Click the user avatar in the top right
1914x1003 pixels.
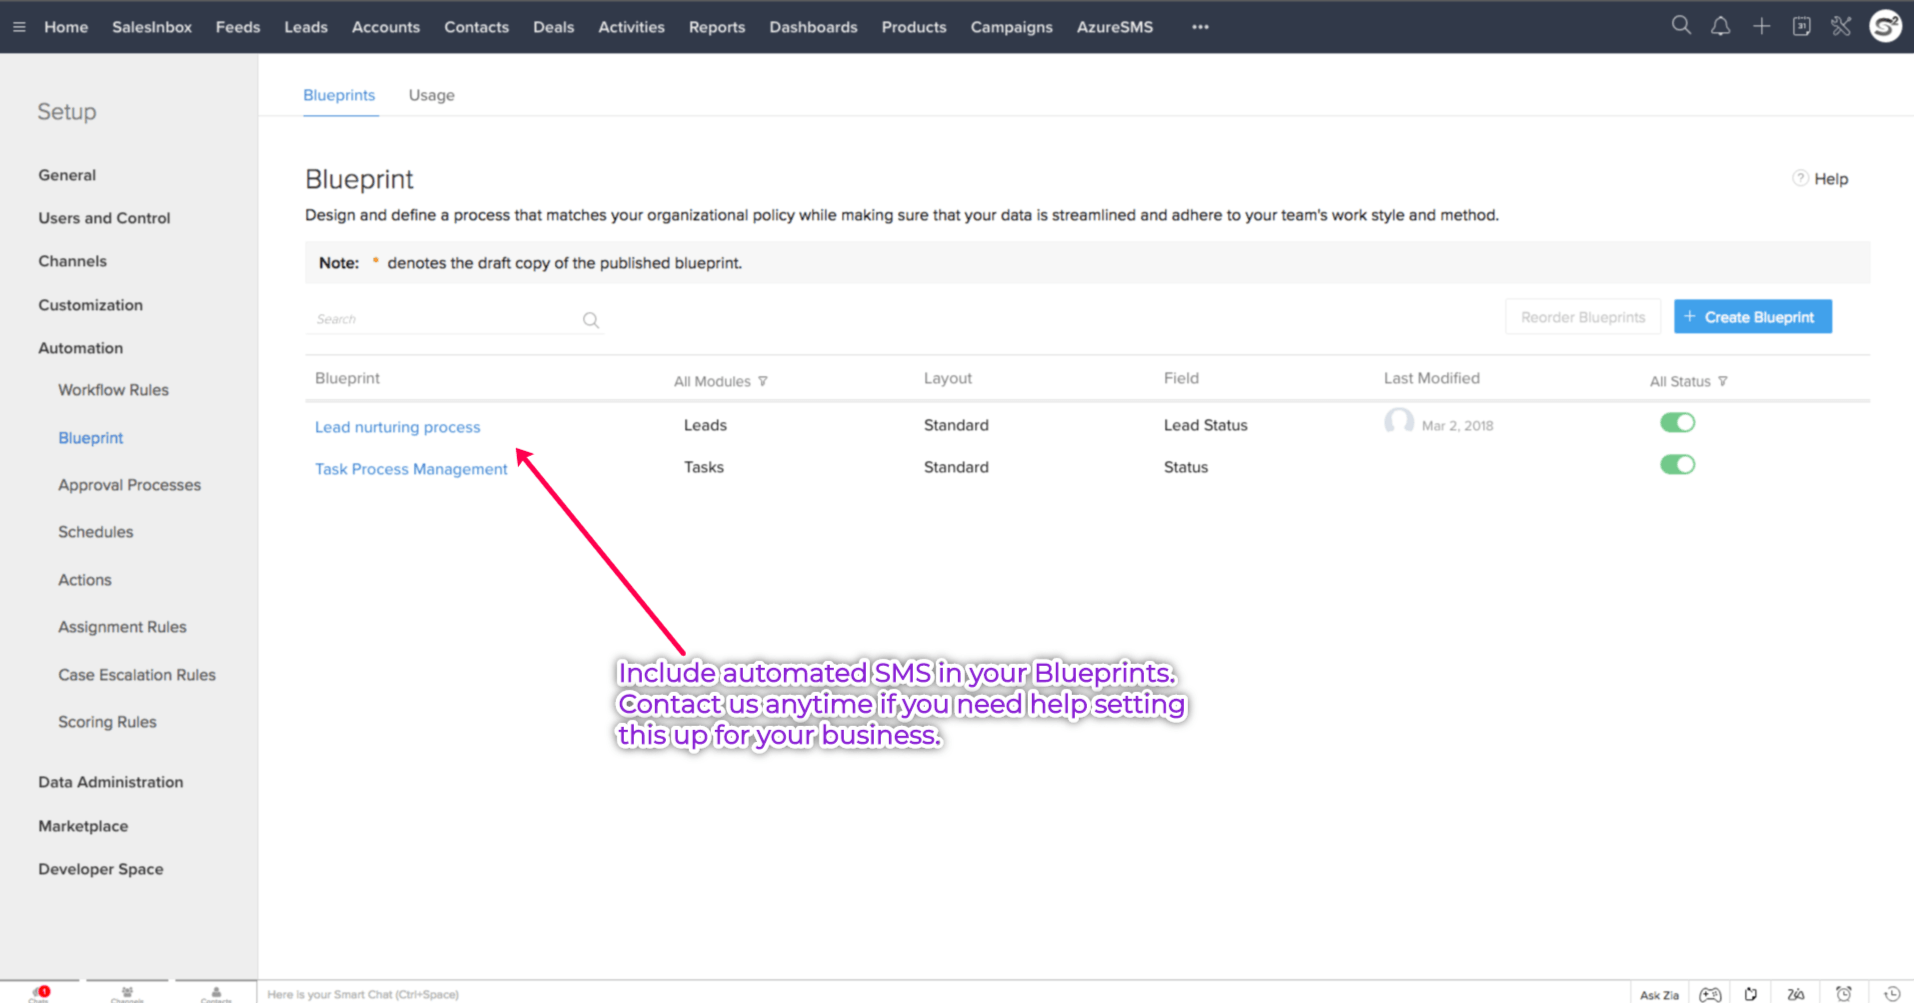click(1884, 26)
